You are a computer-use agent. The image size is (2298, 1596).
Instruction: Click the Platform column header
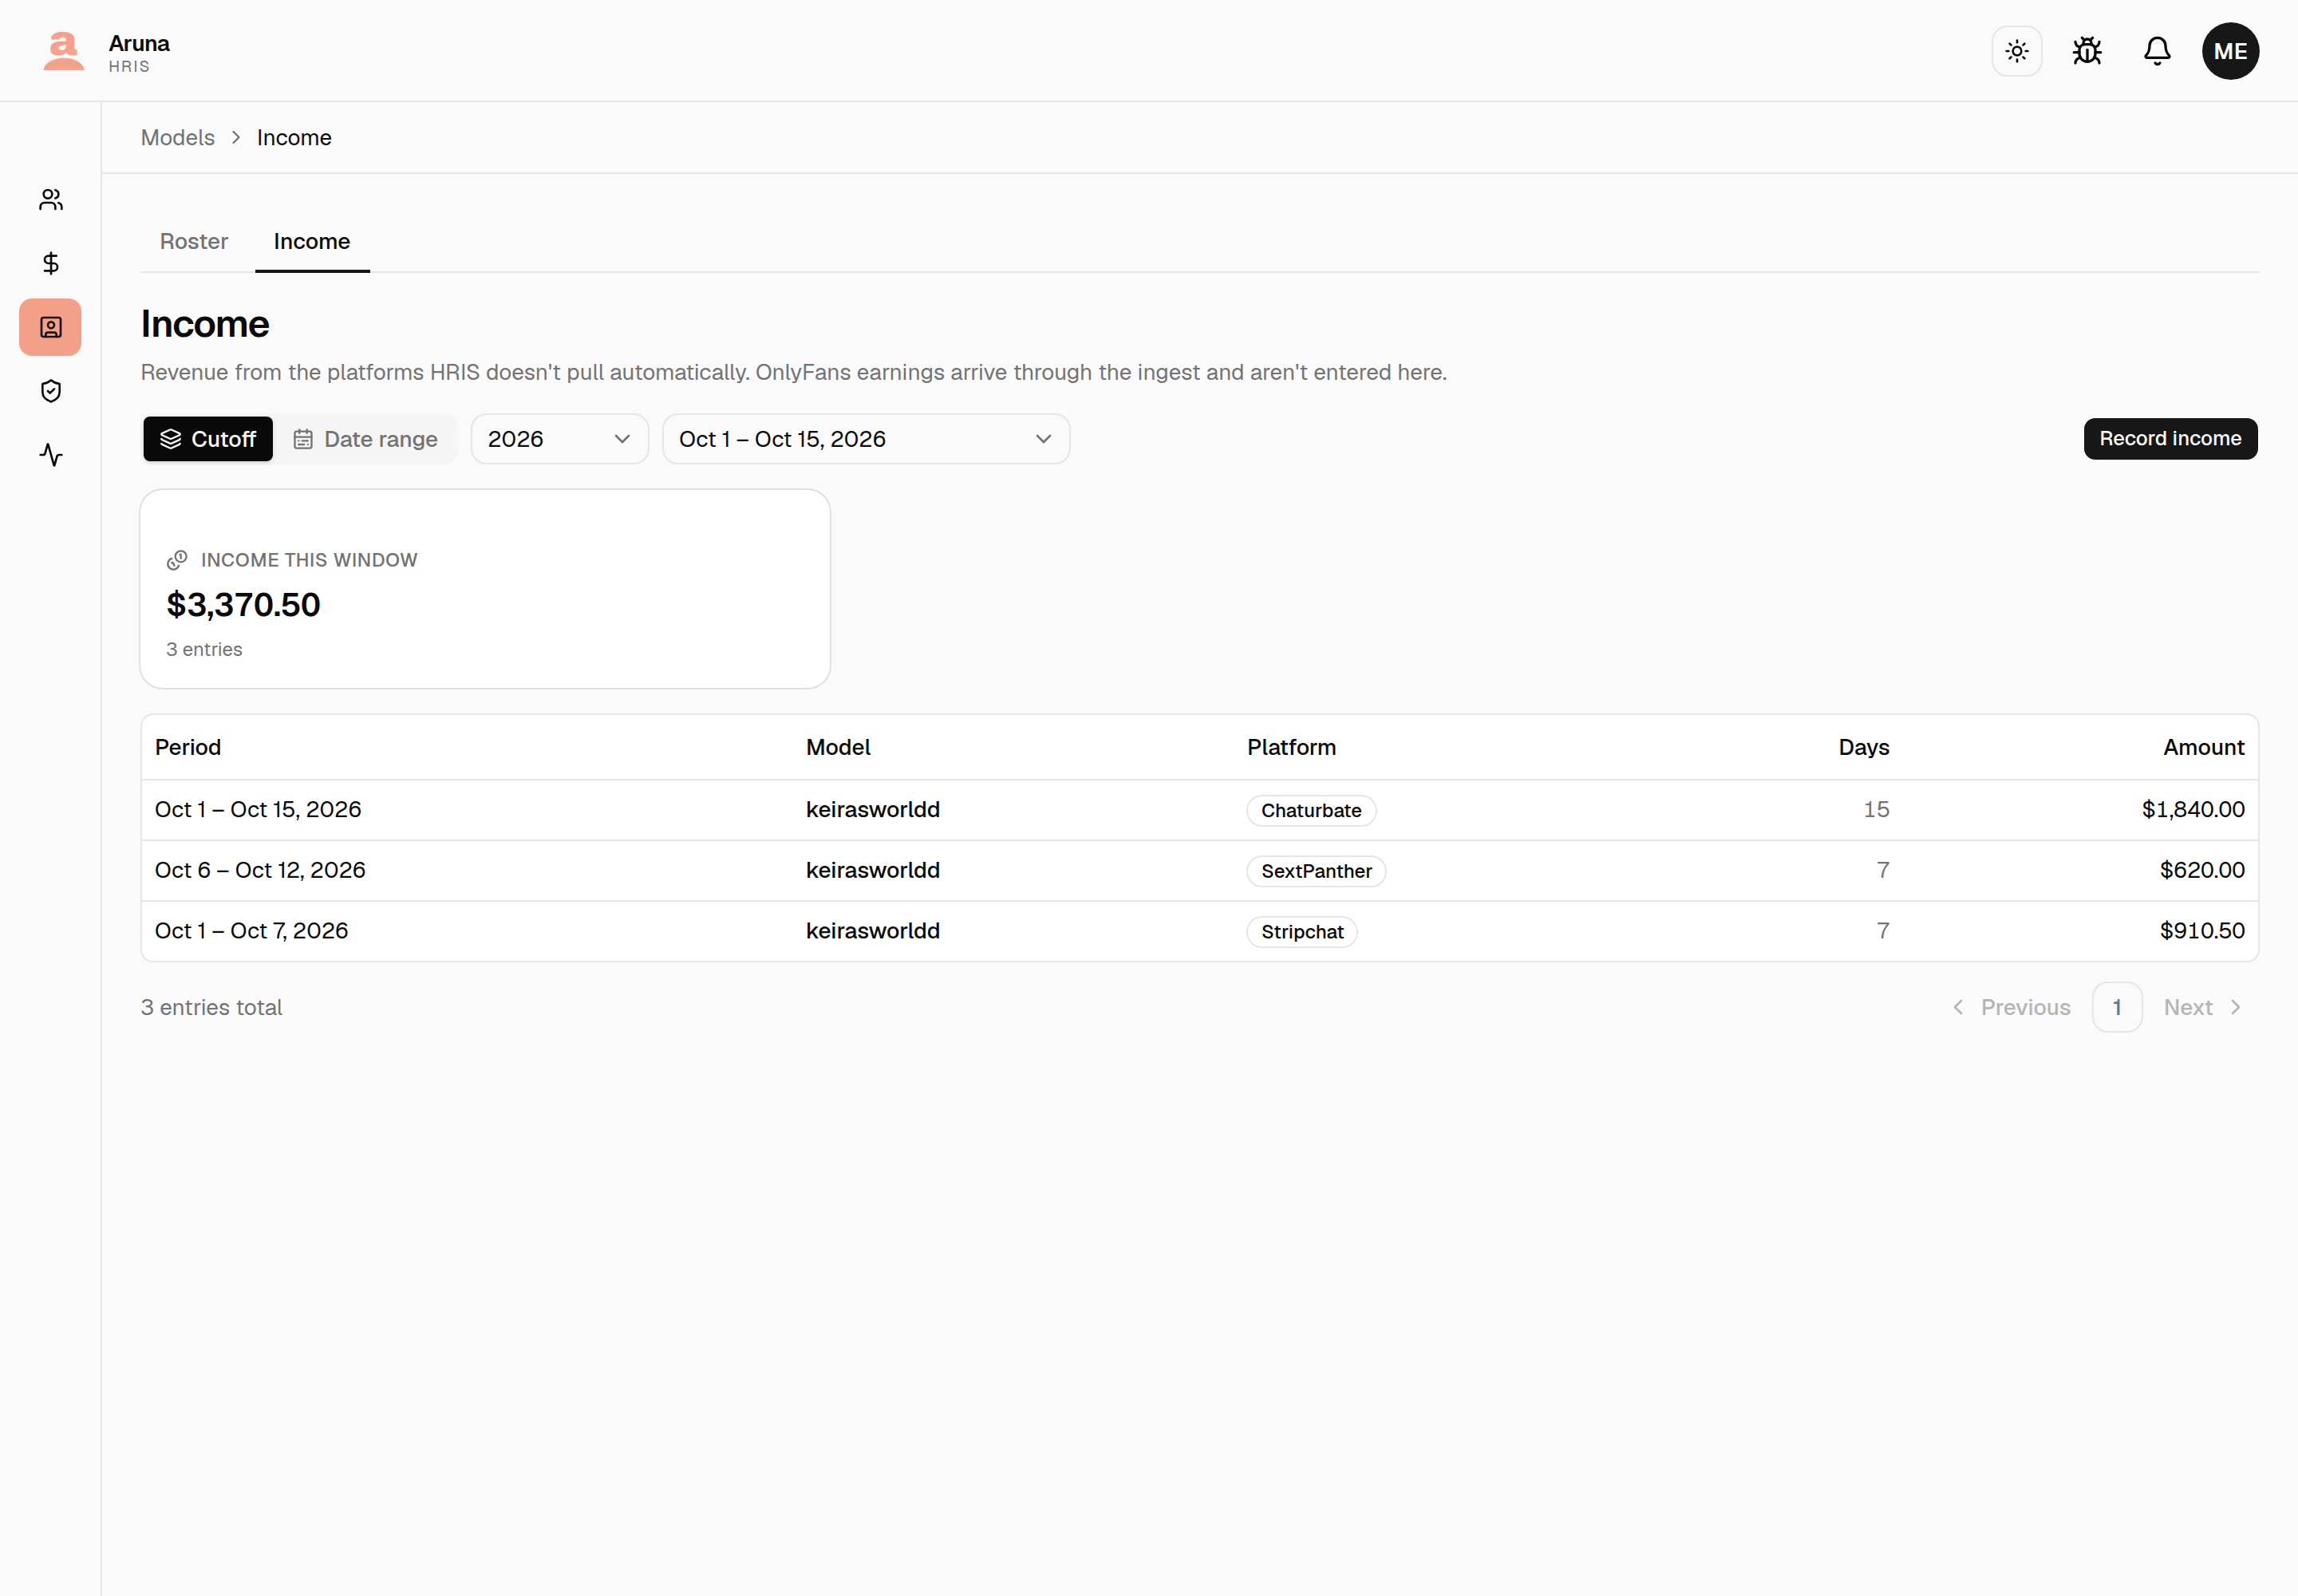1291,747
